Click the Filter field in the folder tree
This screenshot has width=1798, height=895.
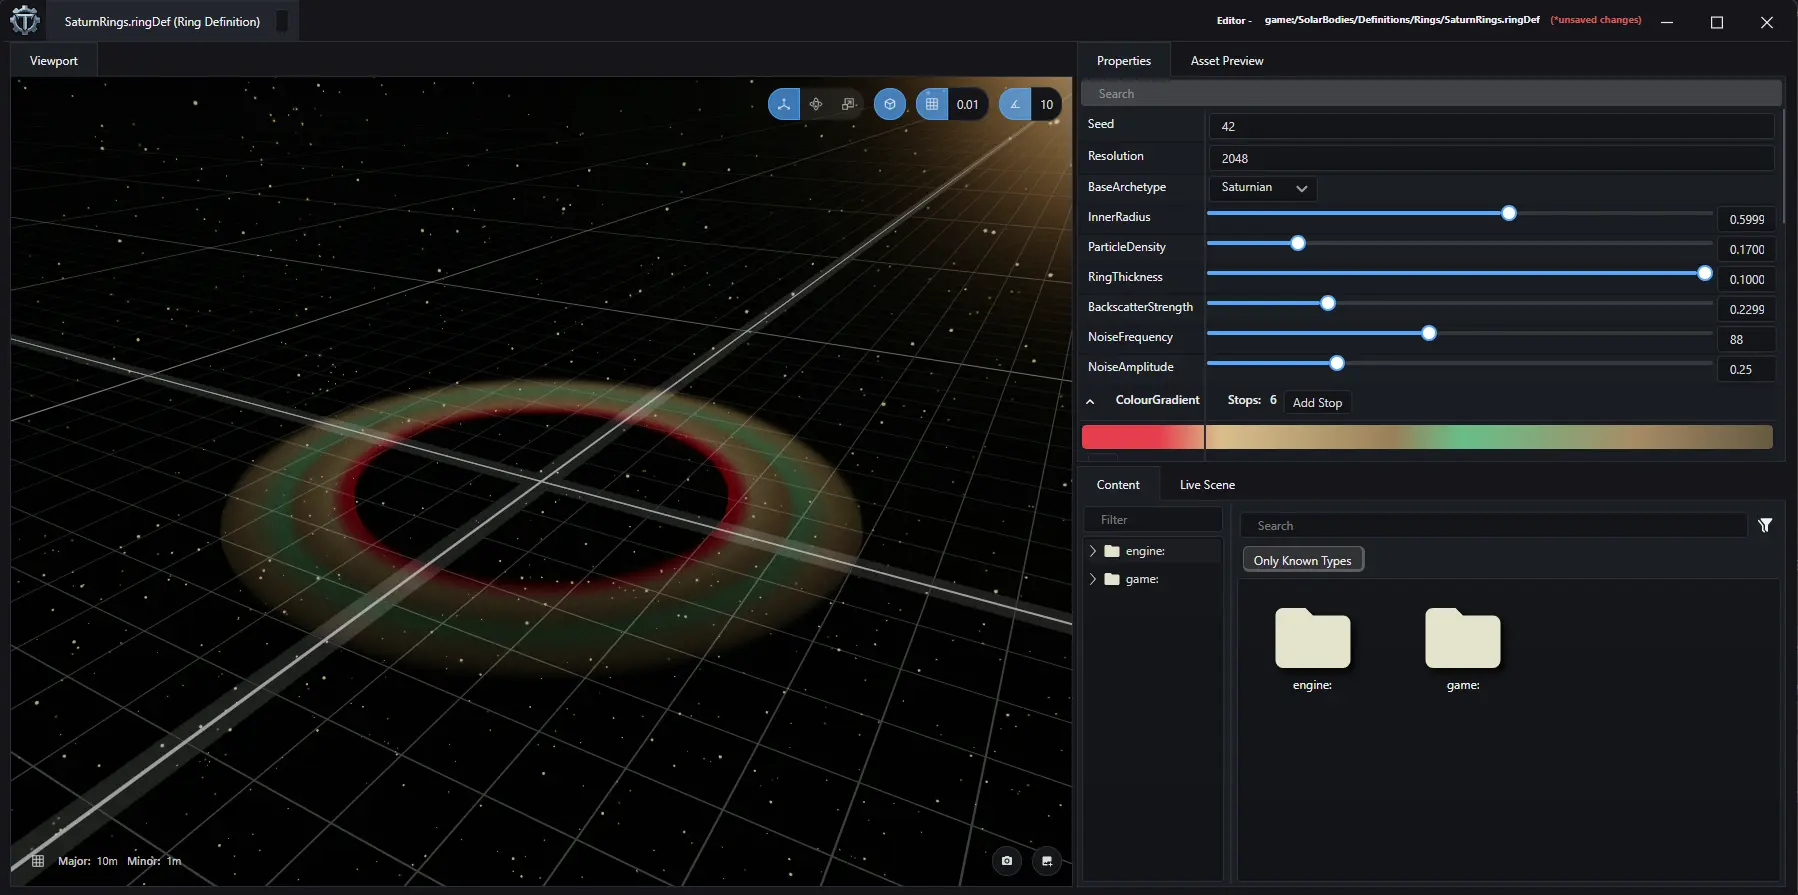[x=1153, y=520]
